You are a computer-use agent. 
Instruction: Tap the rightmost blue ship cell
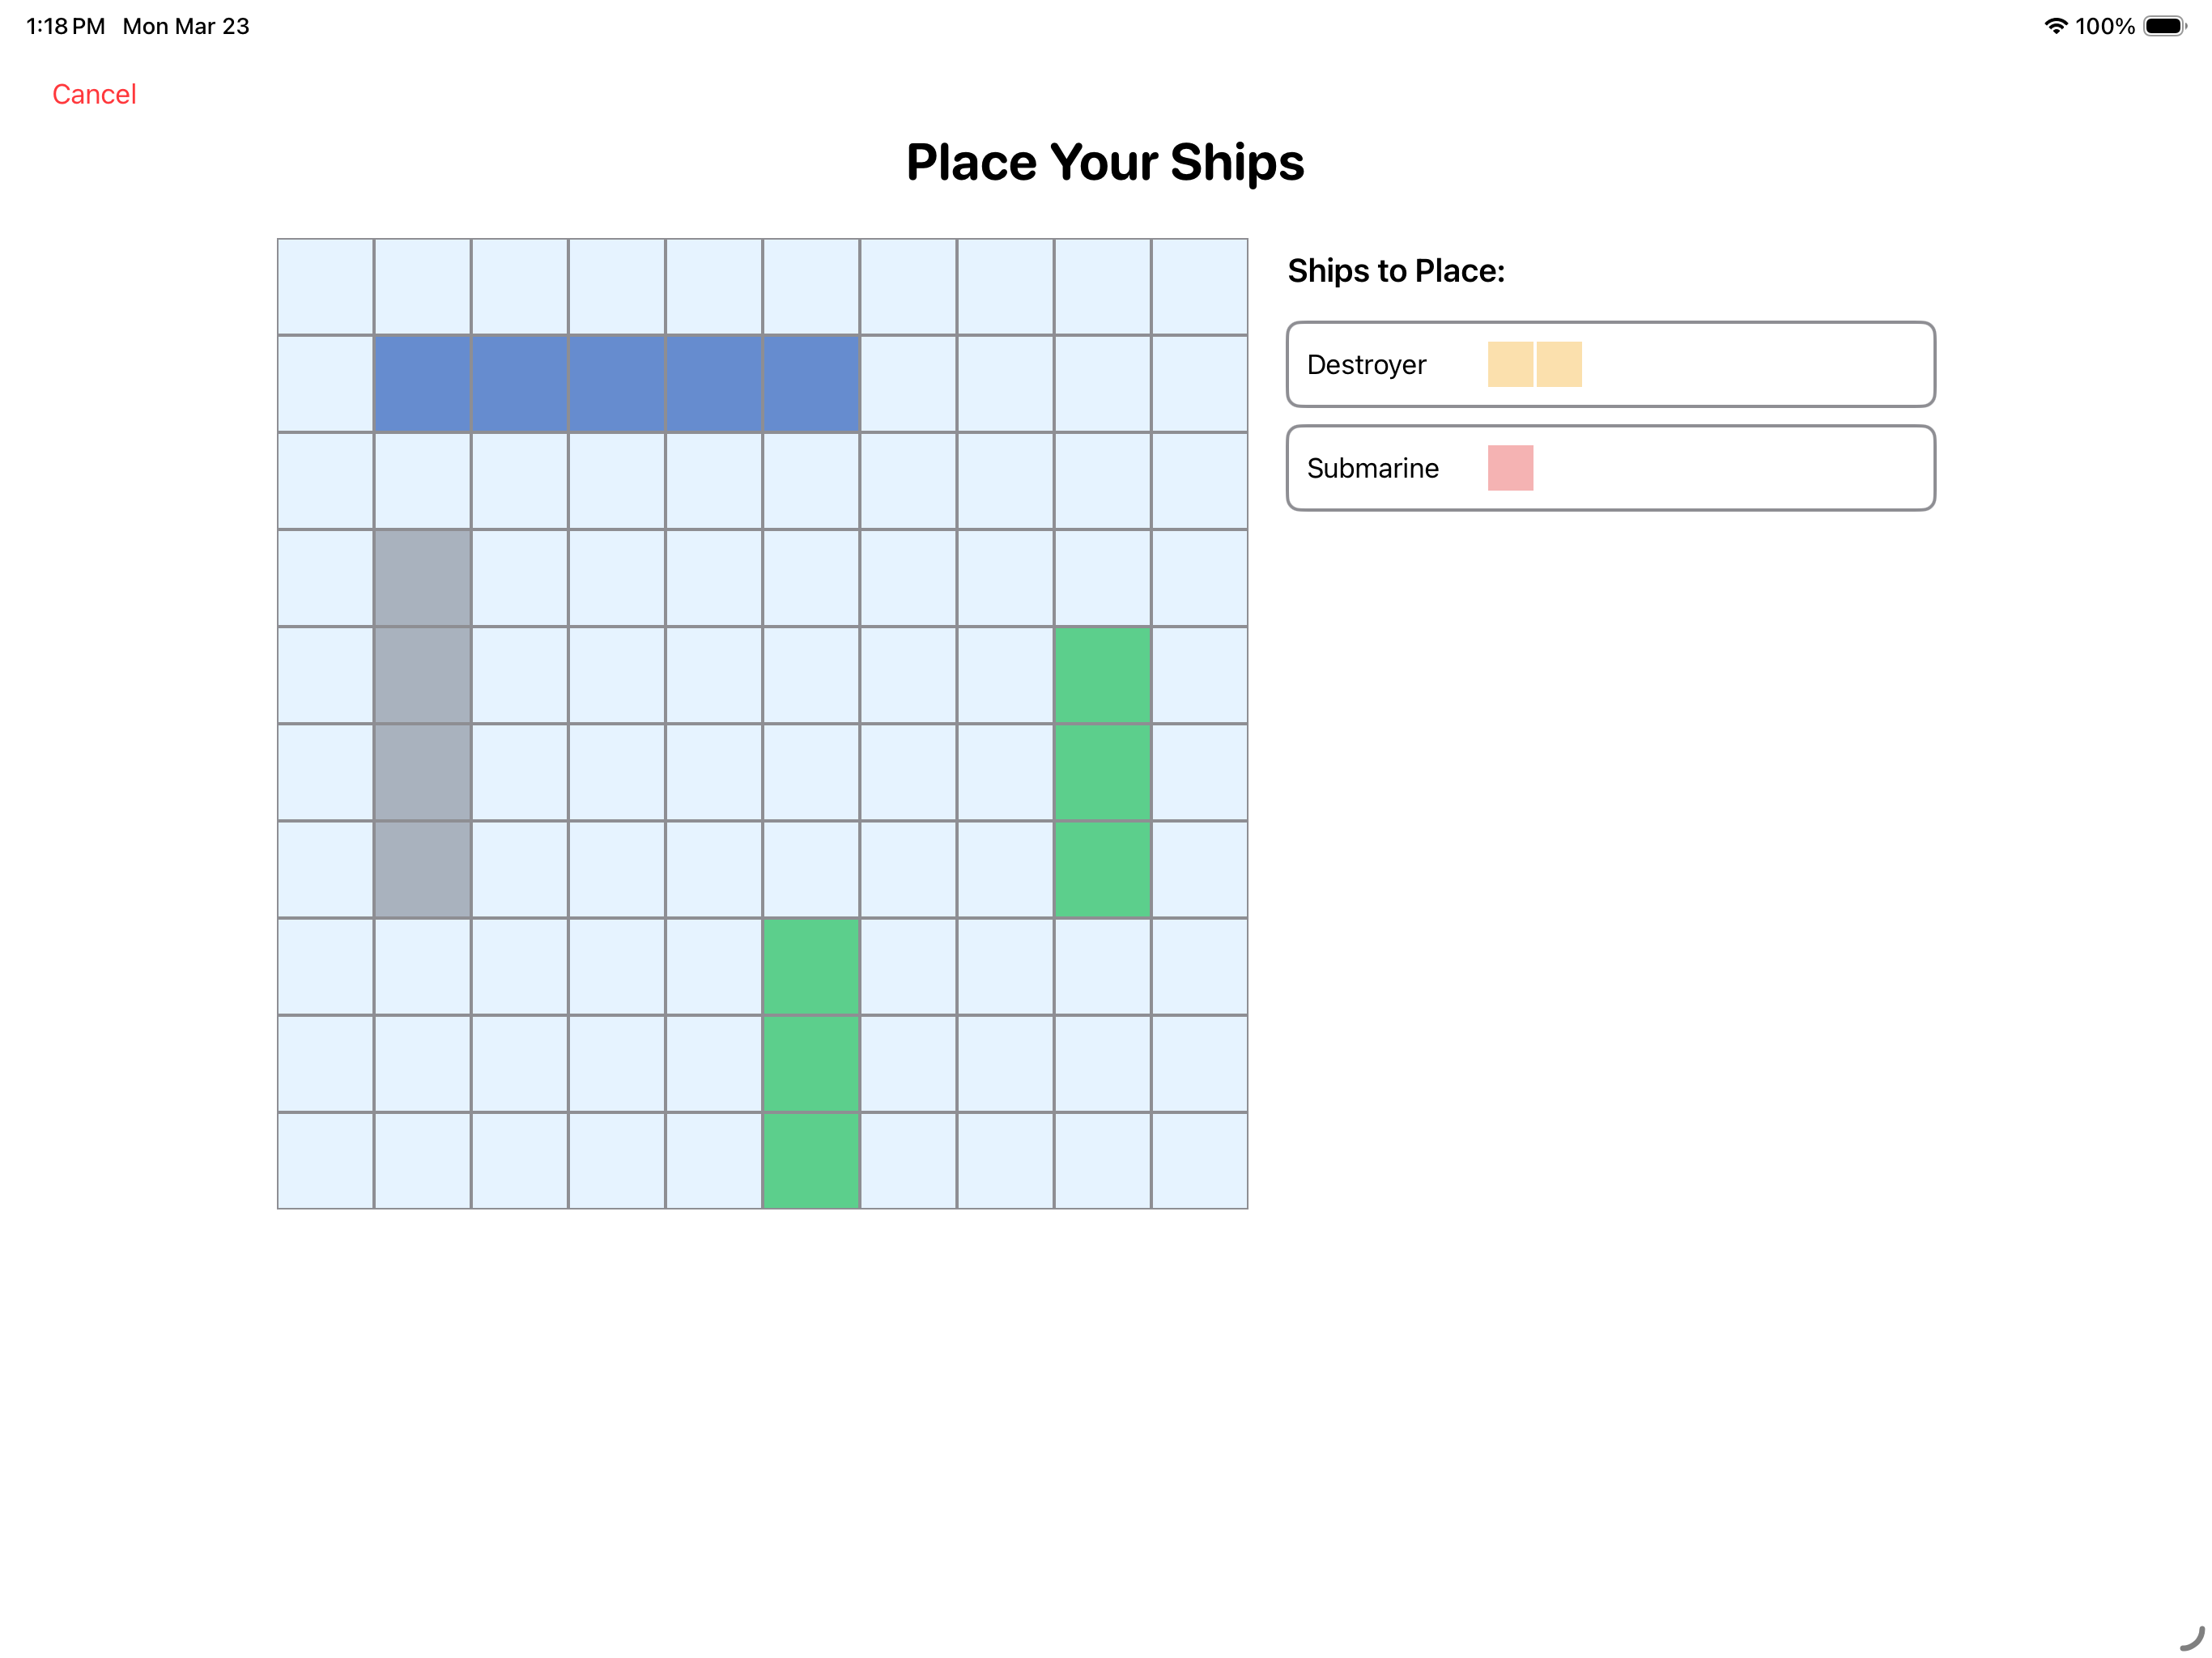coord(811,384)
